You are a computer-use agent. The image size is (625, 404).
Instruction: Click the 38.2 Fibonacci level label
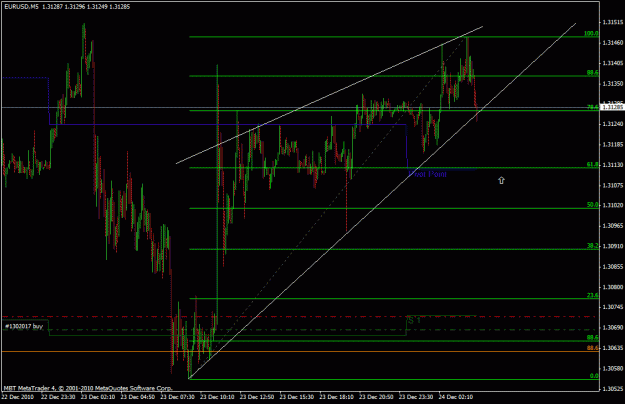coord(592,246)
